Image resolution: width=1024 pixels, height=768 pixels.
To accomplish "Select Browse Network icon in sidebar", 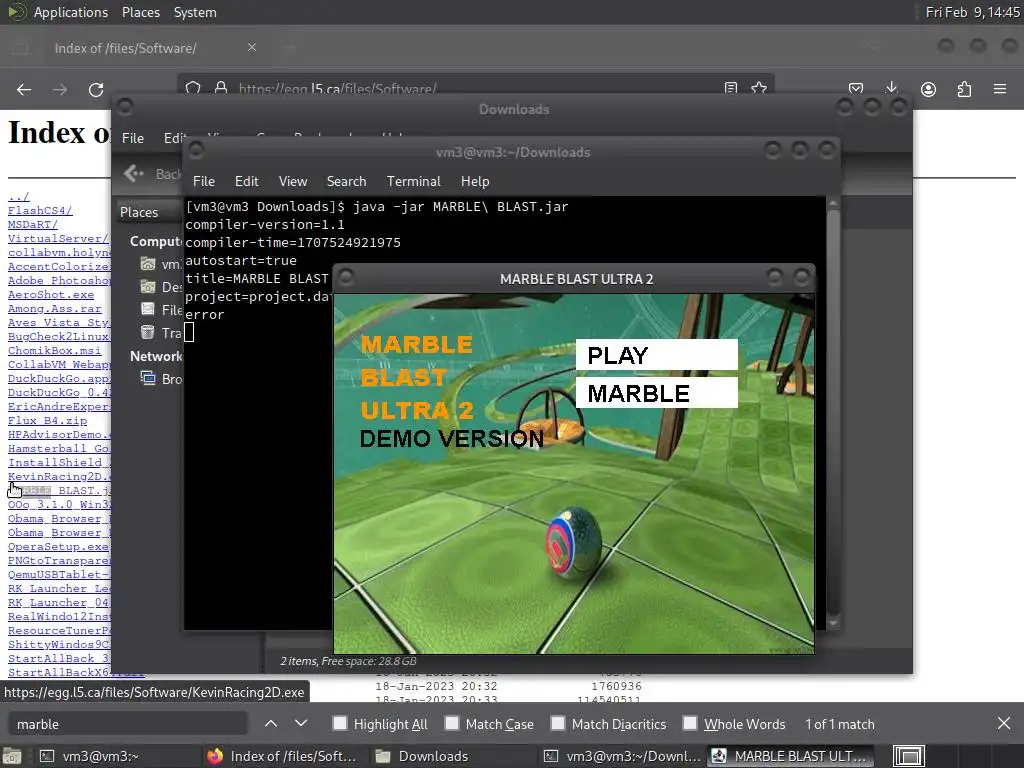I will coord(148,378).
